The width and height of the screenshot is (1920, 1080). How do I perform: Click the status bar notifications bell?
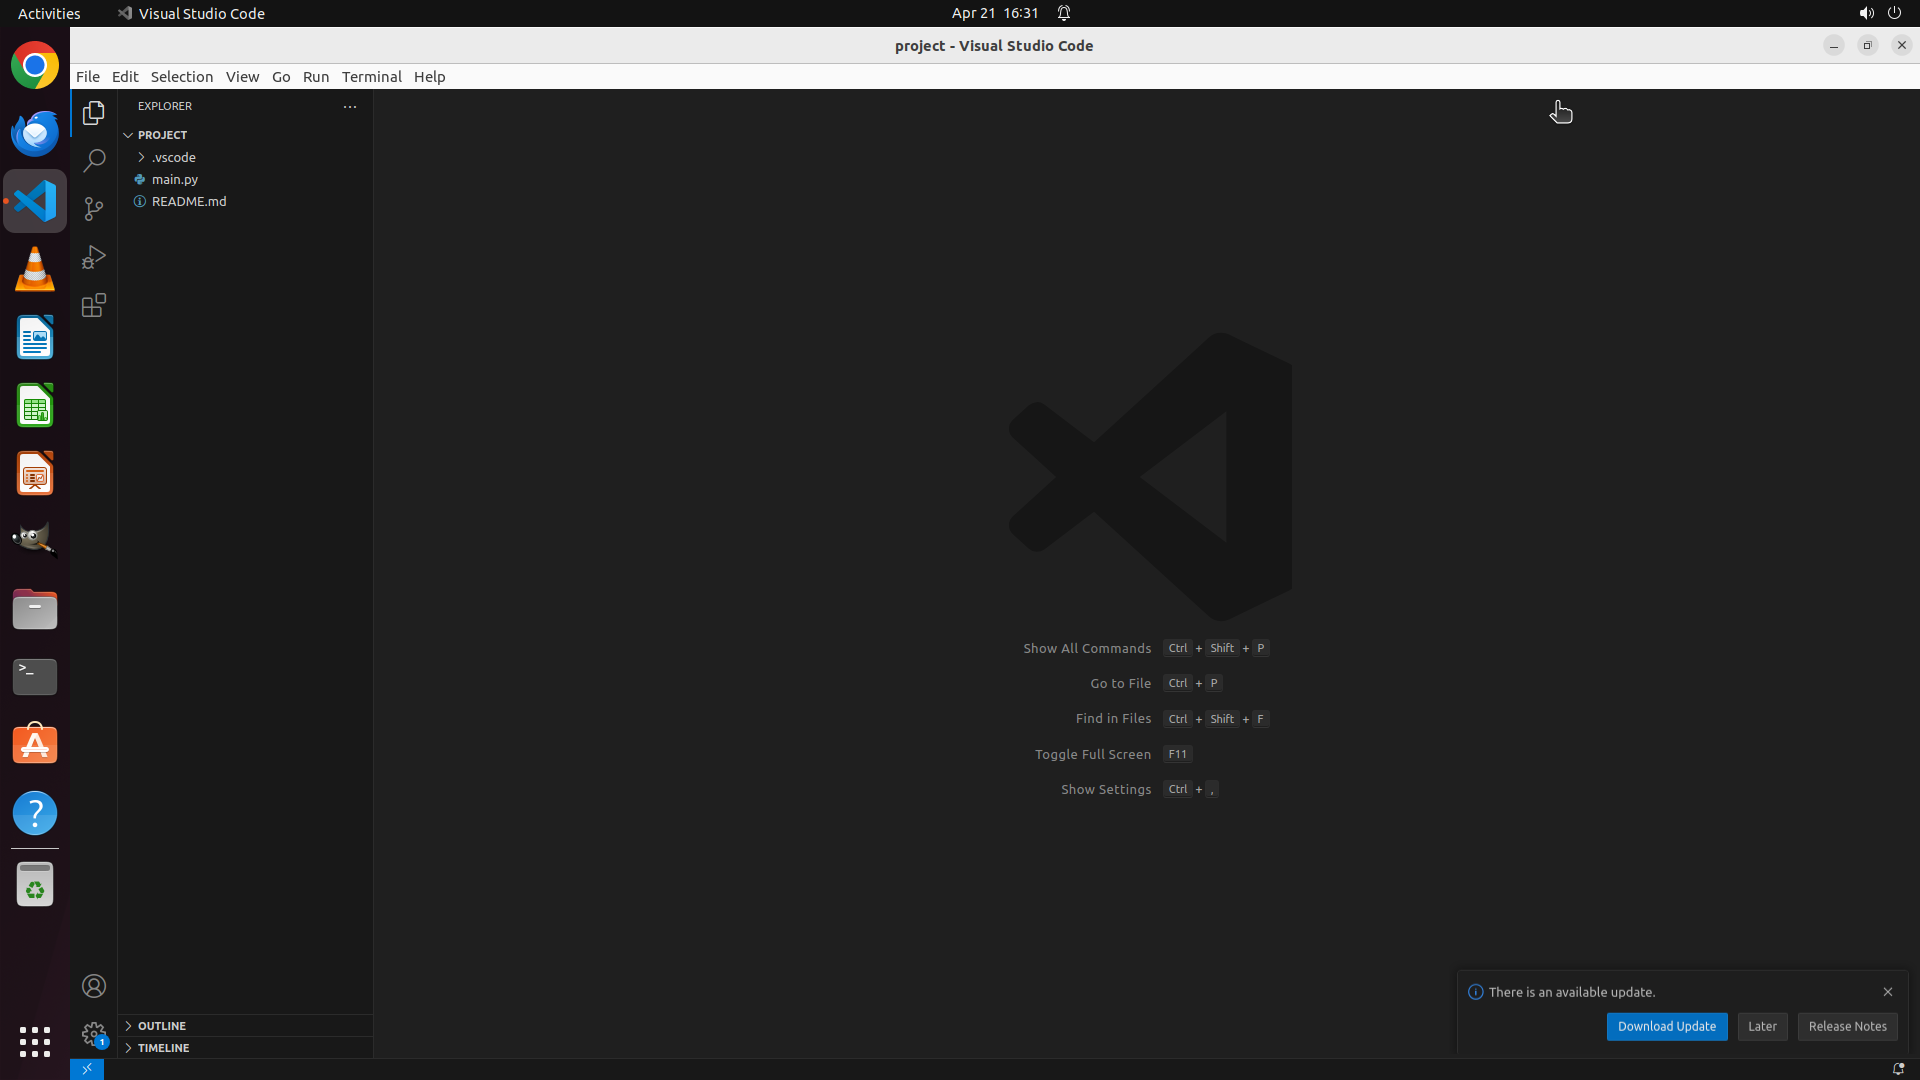pos(1897,1069)
